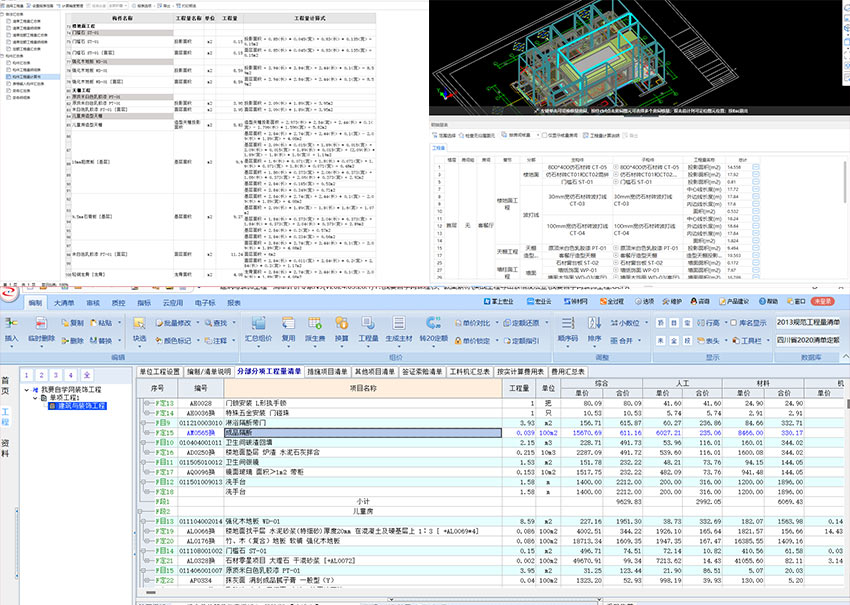Image resolution: width=850 pixels, height=605 pixels.
Task: Click the 工程量 tab in the quantity panel
Action: point(439,148)
